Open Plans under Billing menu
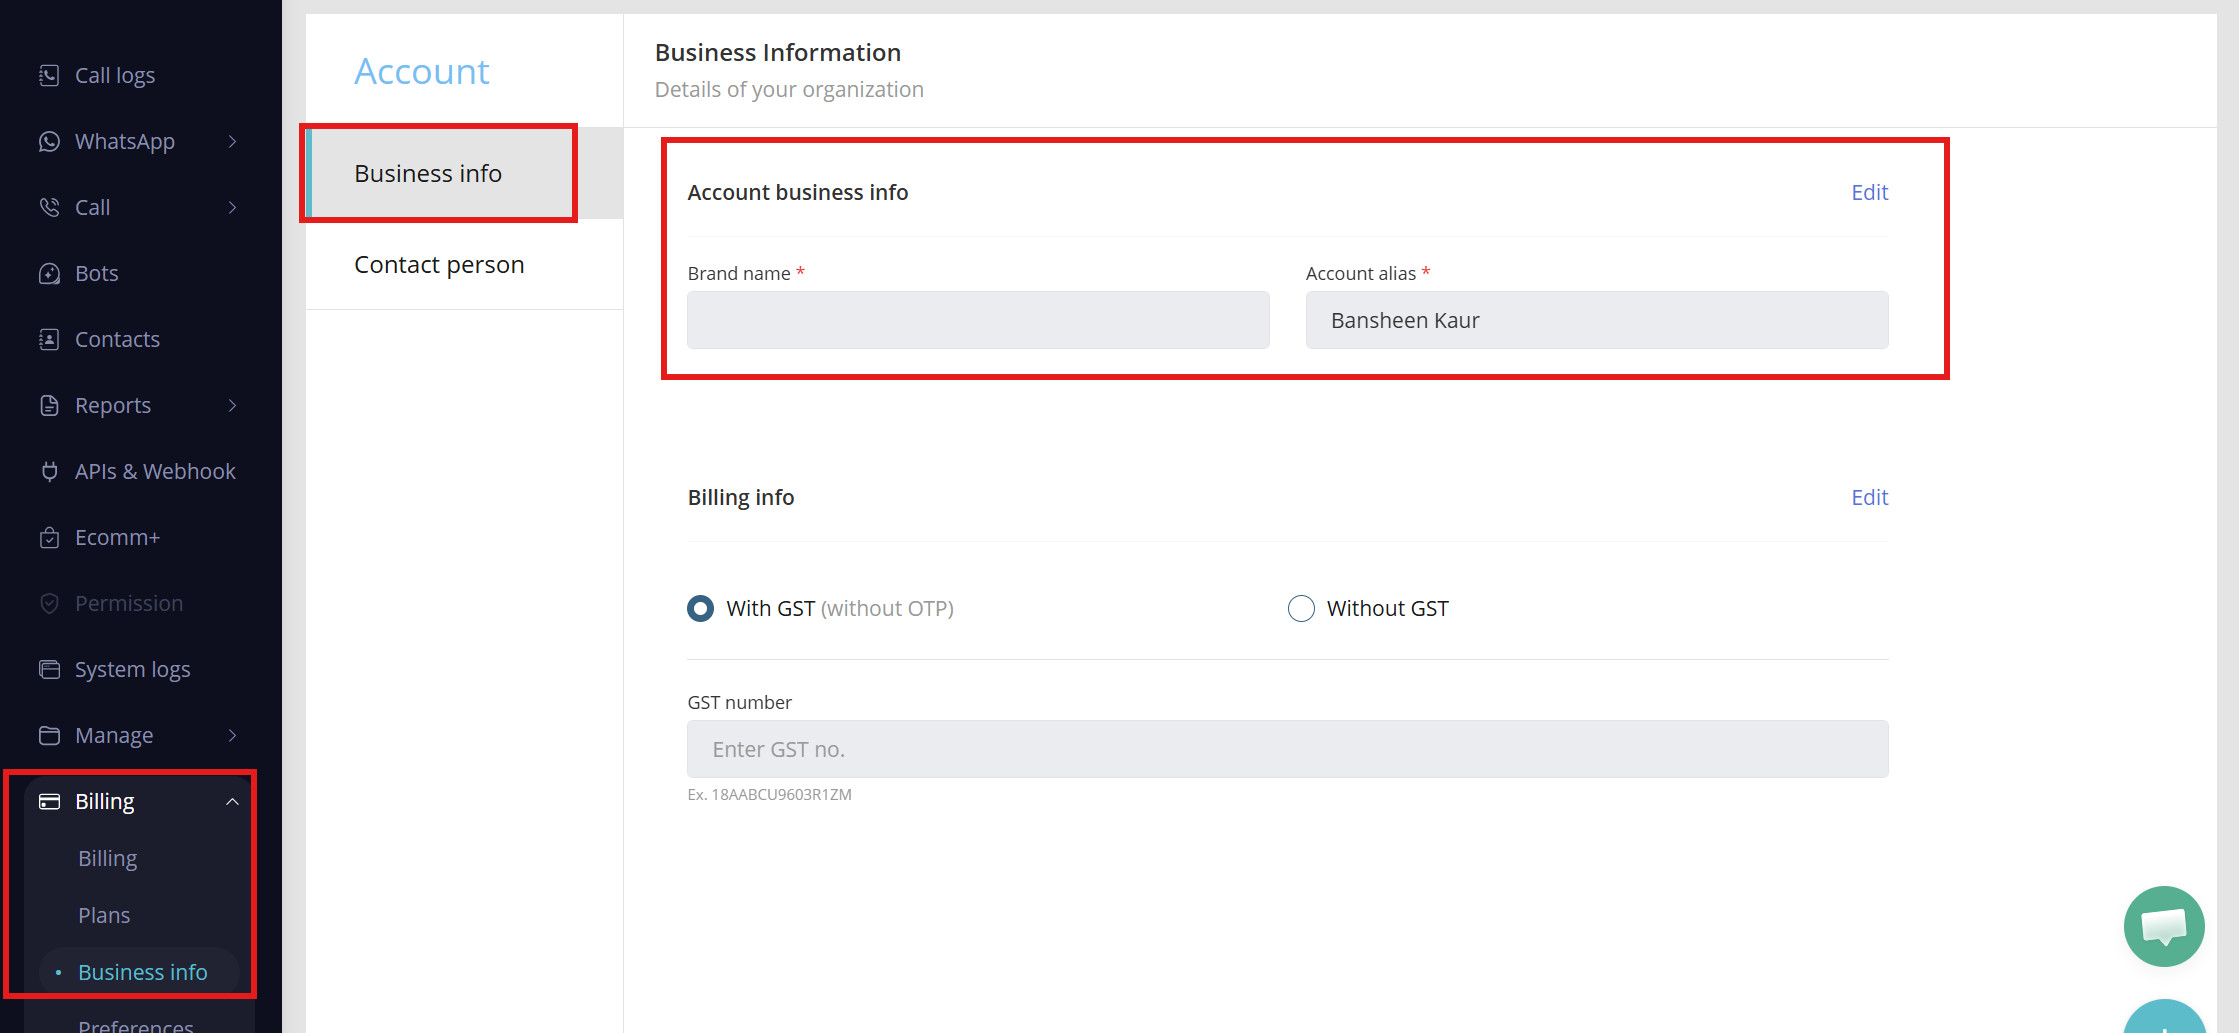Image resolution: width=2239 pixels, height=1033 pixels. (104, 915)
